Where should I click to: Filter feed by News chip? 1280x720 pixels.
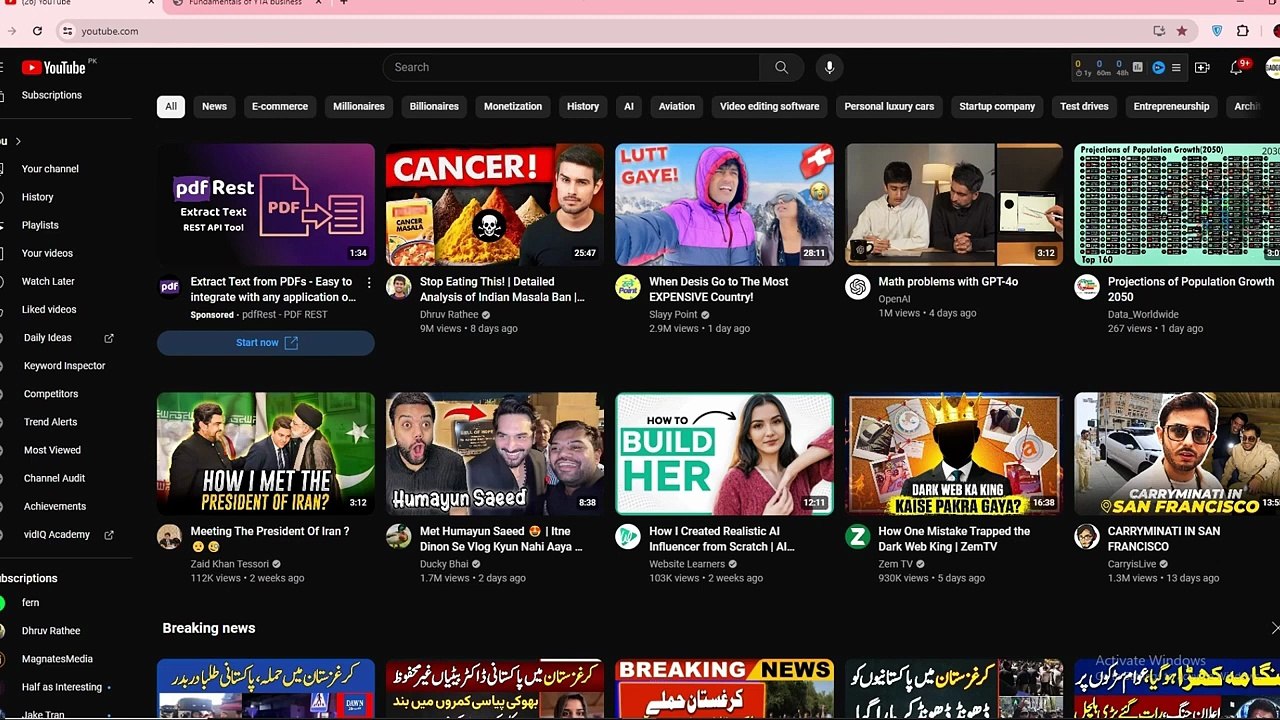214,106
